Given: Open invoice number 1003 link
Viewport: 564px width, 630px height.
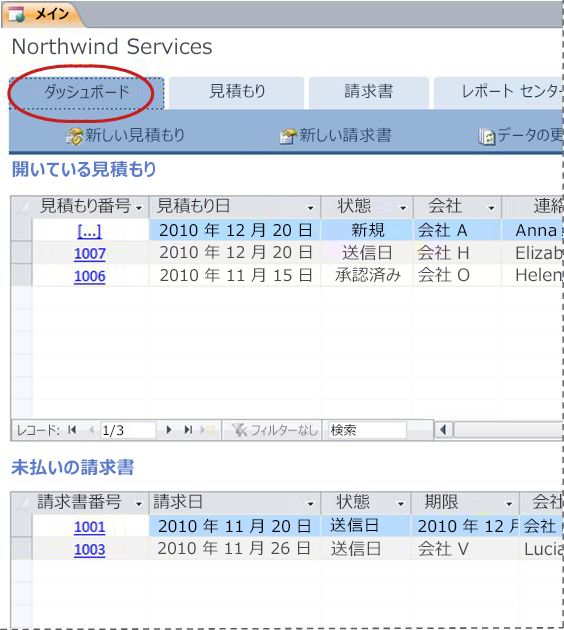Looking at the screenshot, I should (90, 550).
